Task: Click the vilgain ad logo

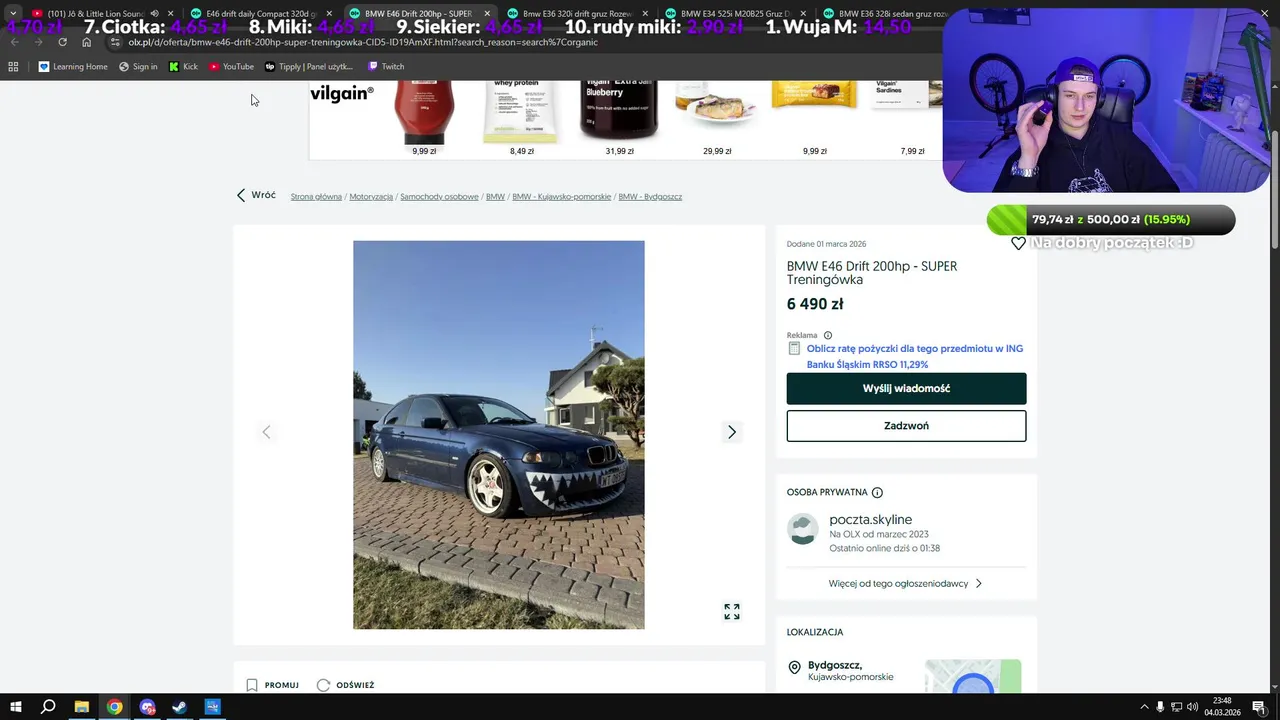Action: pyautogui.click(x=342, y=93)
